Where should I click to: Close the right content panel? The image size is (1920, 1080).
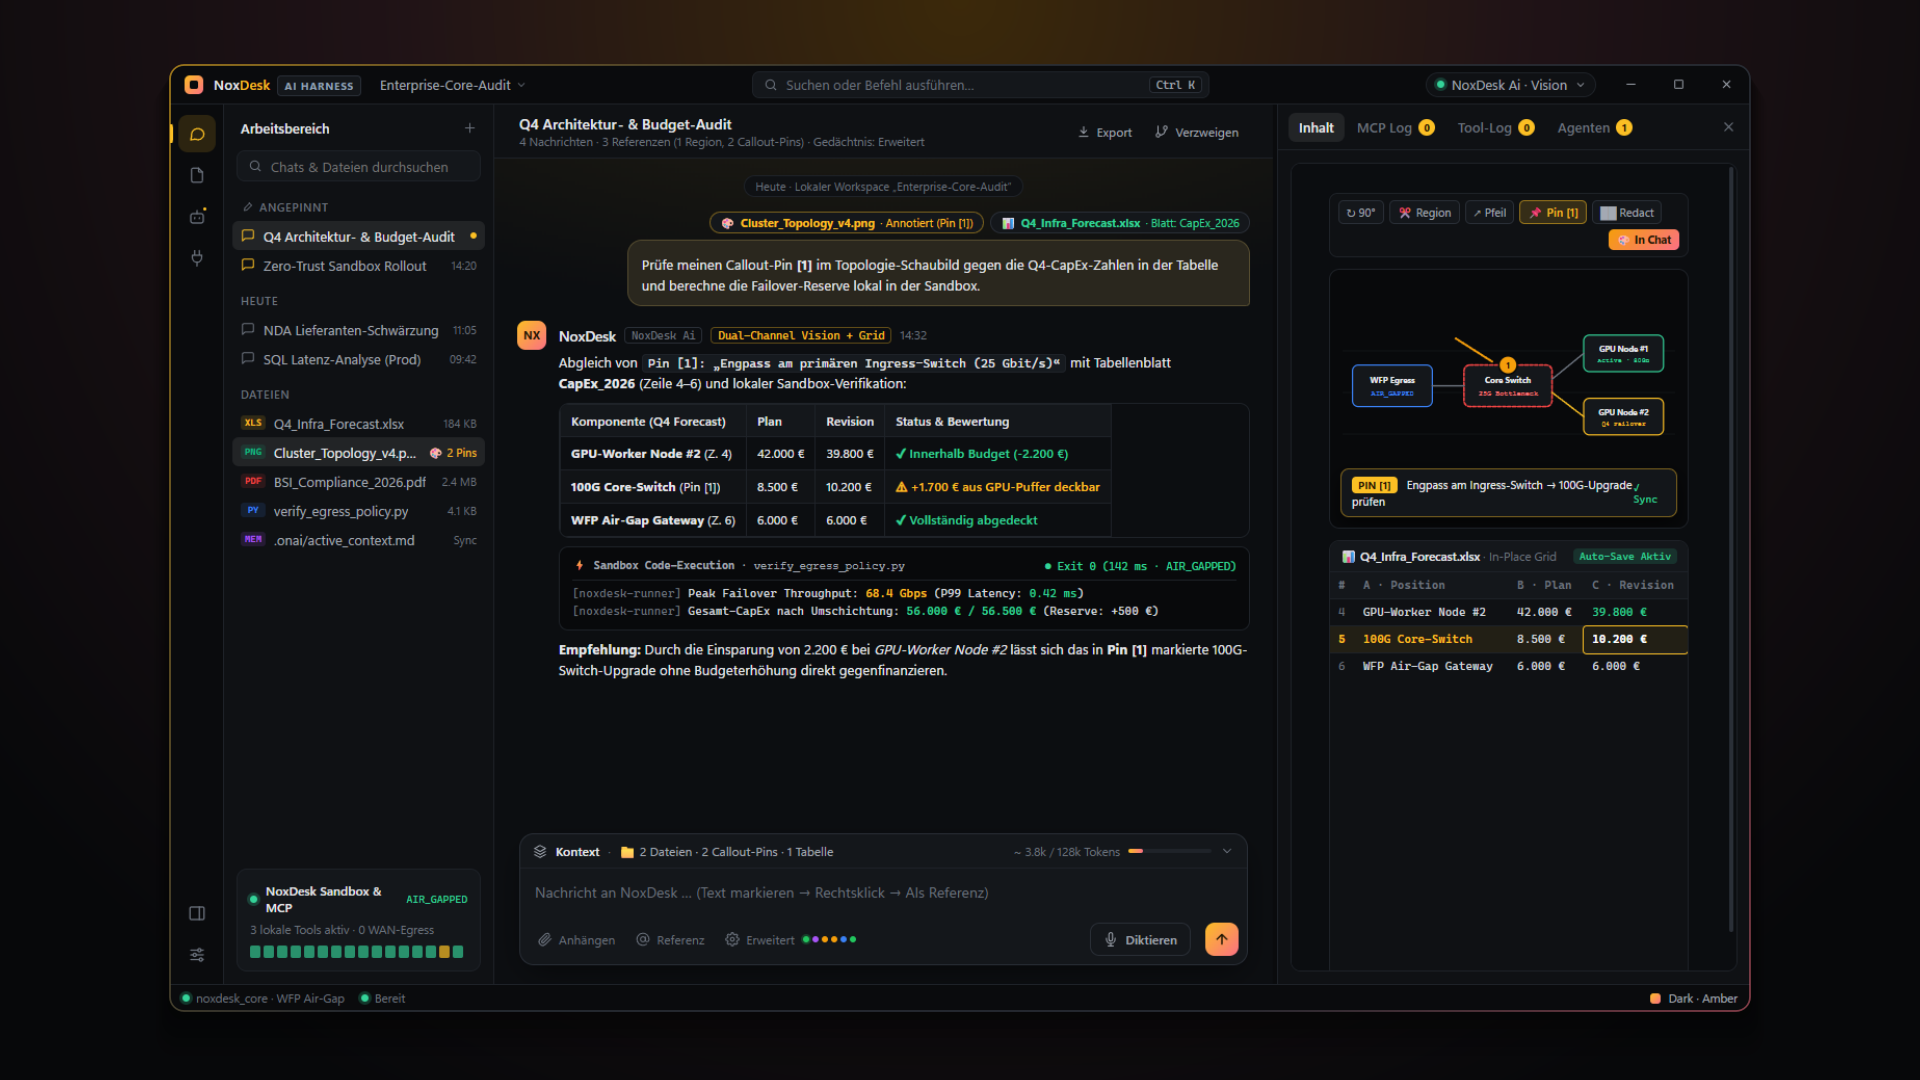click(x=1728, y=127)
